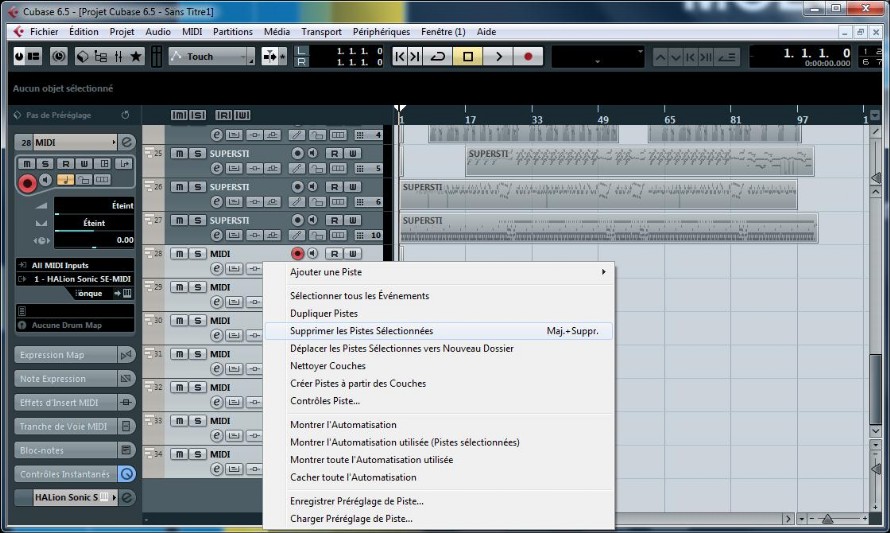Viewport: 890px width, 533px height.
Task: Go to previous marker in transport
Action: click(x=400, y=56)
